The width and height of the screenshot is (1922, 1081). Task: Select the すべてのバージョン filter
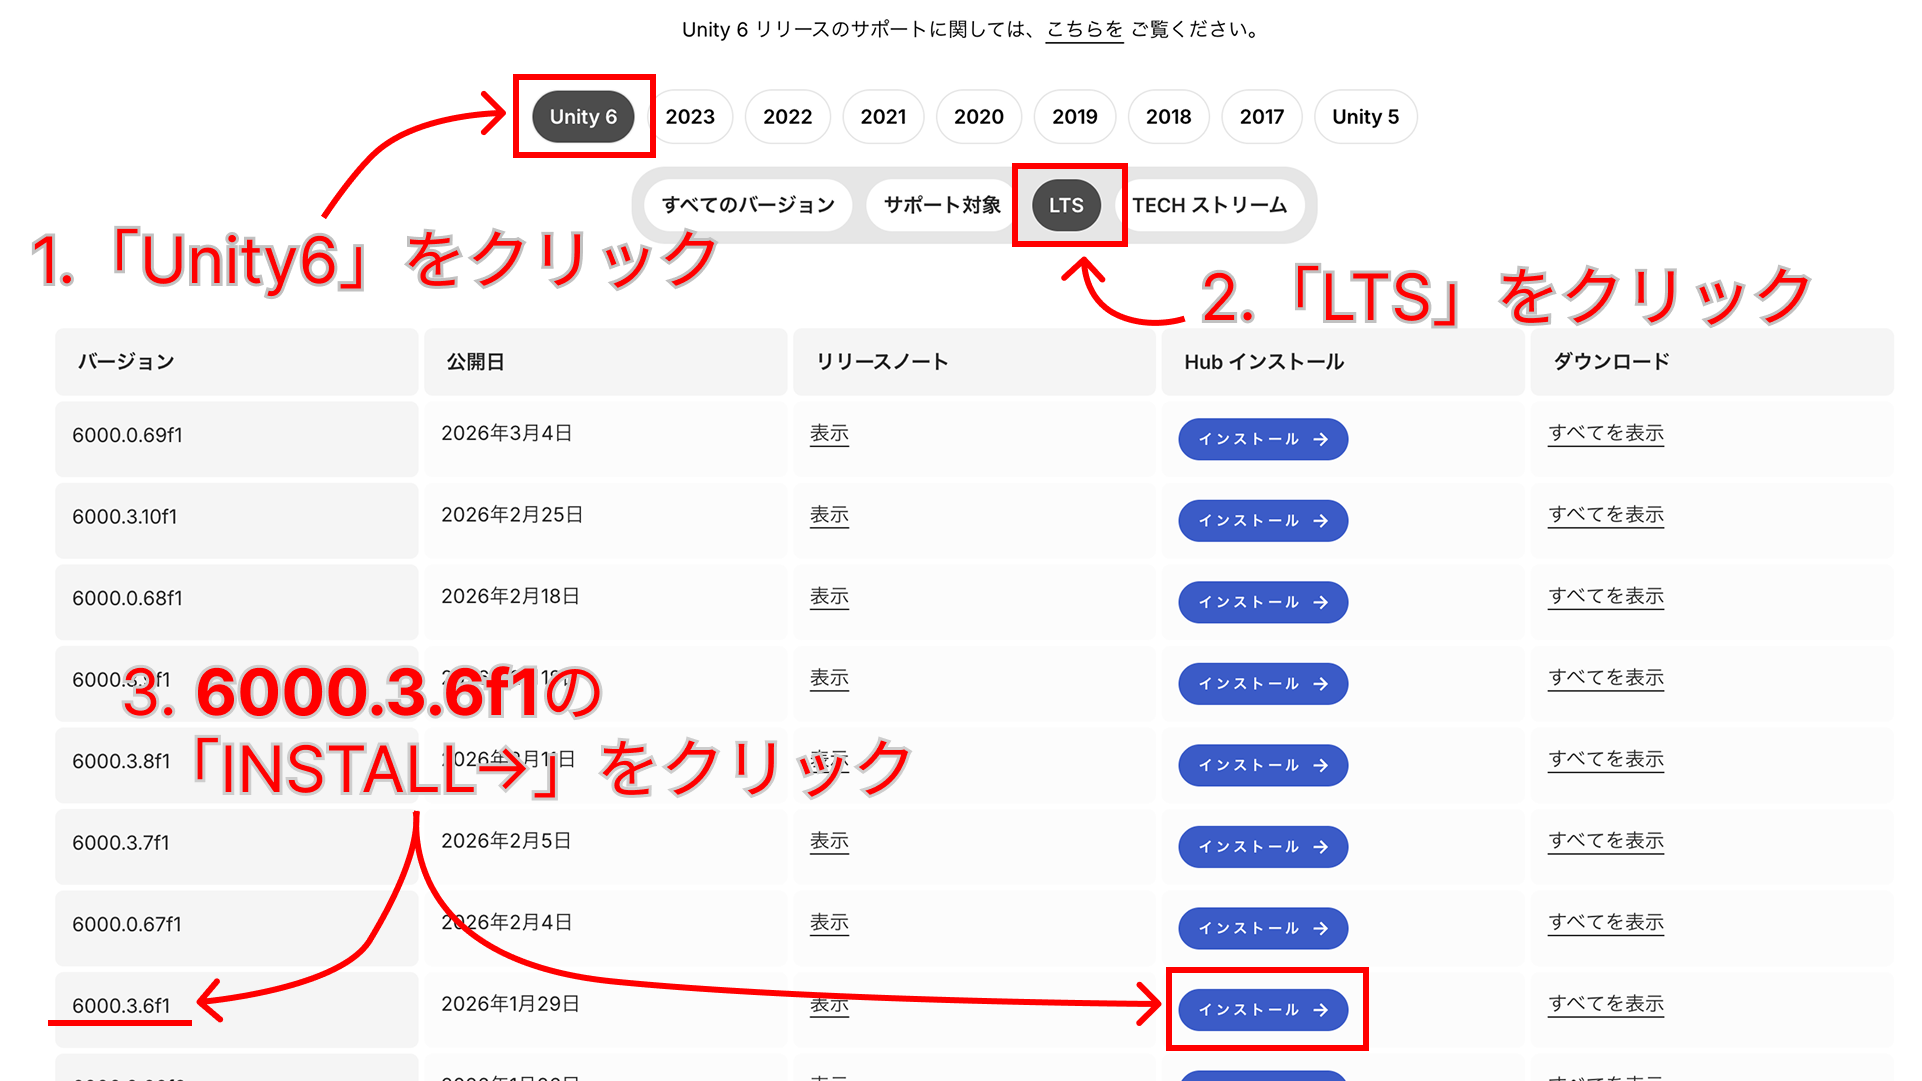point(748,205)
